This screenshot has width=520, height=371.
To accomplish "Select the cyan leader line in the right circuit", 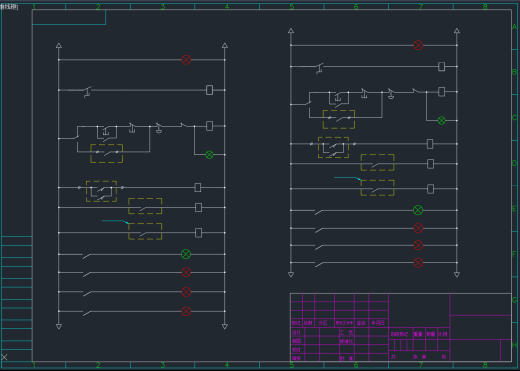I will tap(347, 178).
